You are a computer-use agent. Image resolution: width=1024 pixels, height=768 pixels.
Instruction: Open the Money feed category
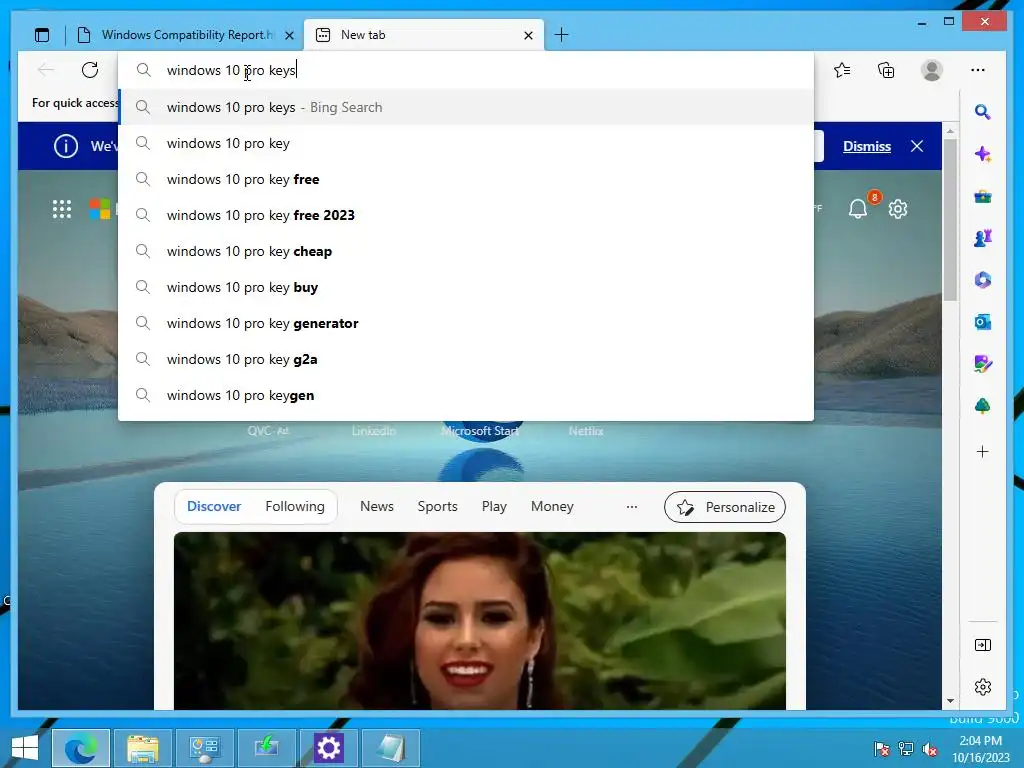[552, 506]
